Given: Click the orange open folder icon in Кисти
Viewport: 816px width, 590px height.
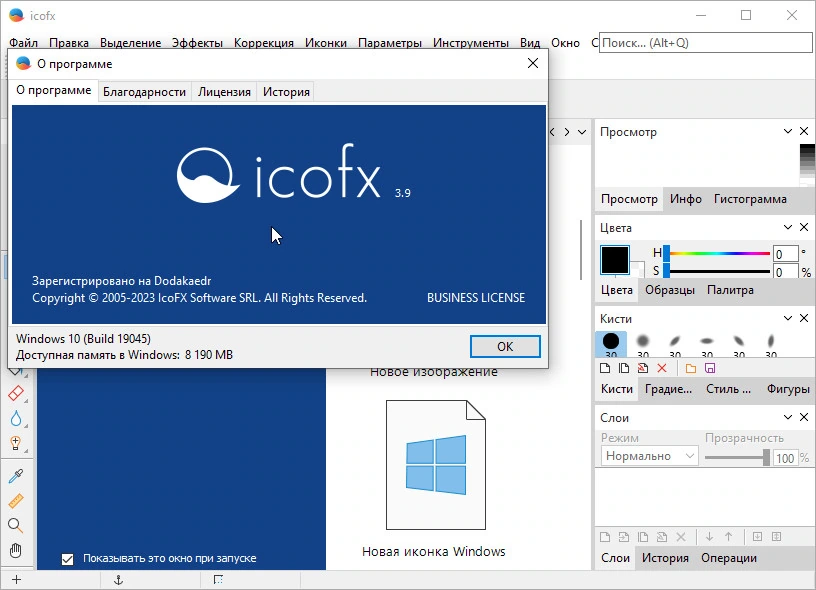Looking at the screenshot, I should click(x=691, y=368).
